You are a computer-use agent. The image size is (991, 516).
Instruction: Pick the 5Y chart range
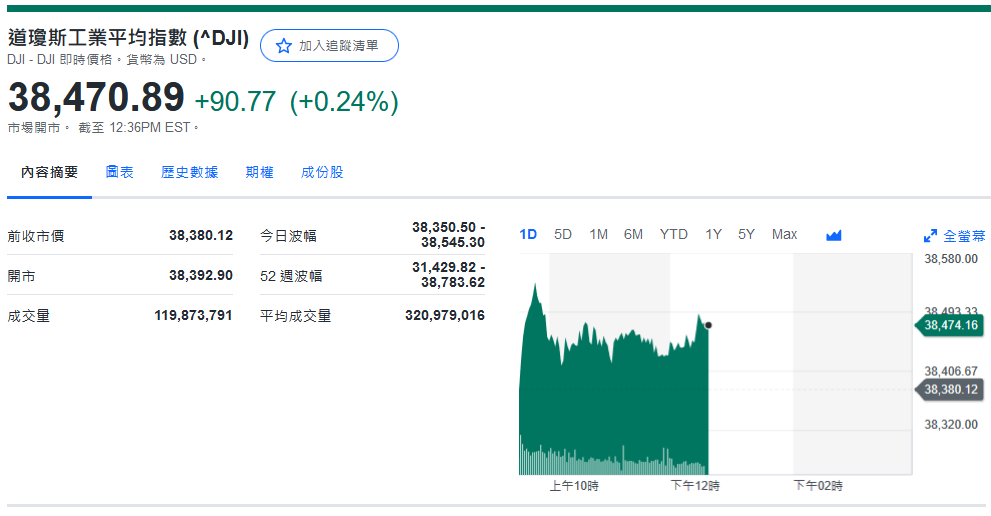coord(746,234)
